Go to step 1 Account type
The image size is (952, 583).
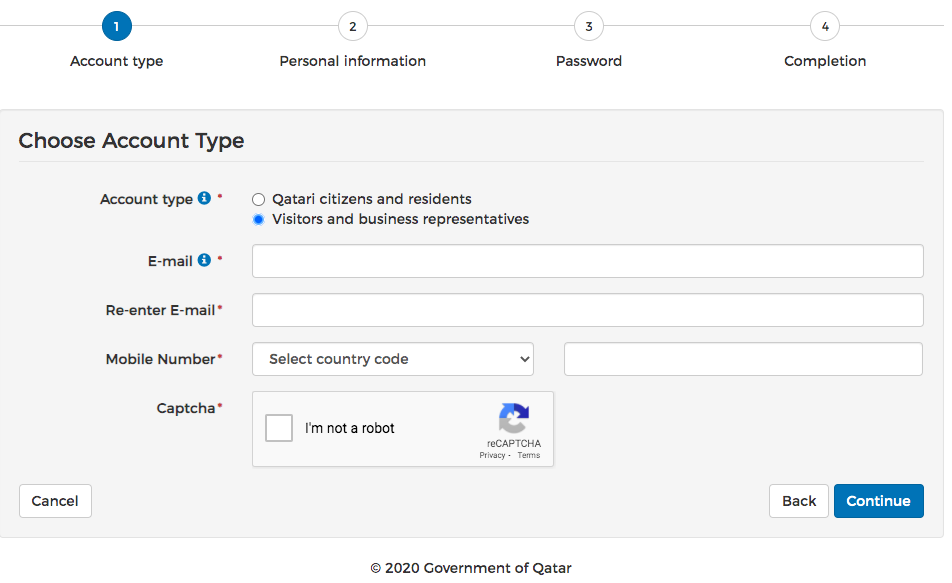pyautogui.click(x=117, y=26)
